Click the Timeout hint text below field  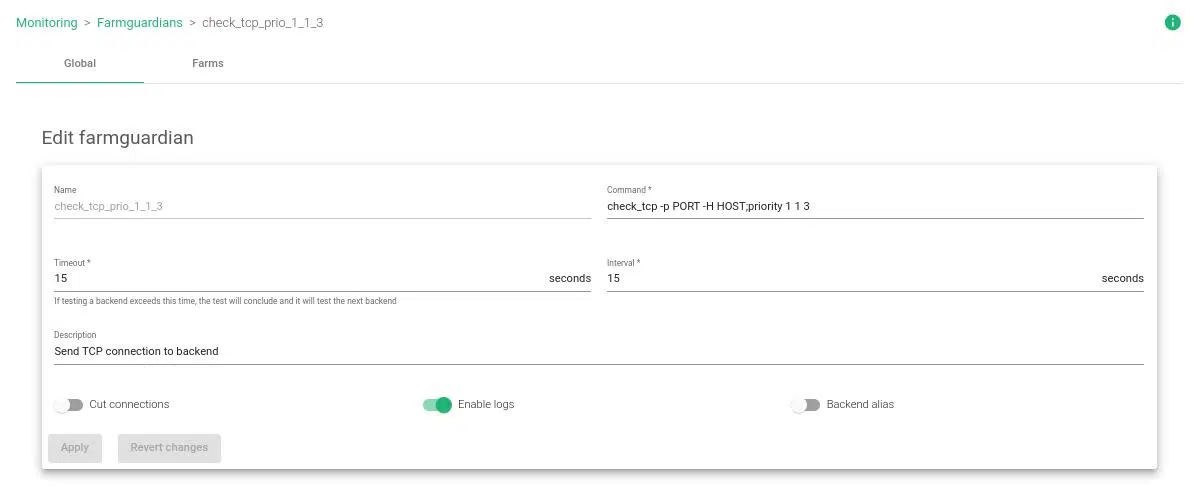pos(225,301)
